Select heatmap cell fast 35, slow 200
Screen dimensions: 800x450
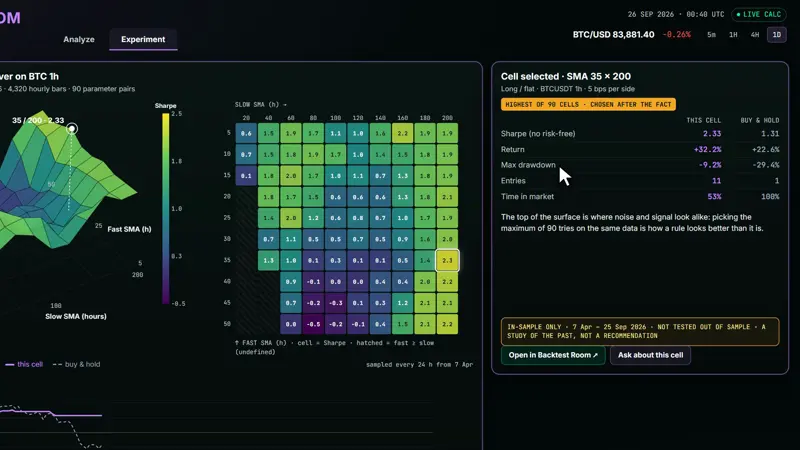pyautogui.click(x=447, y=260)
